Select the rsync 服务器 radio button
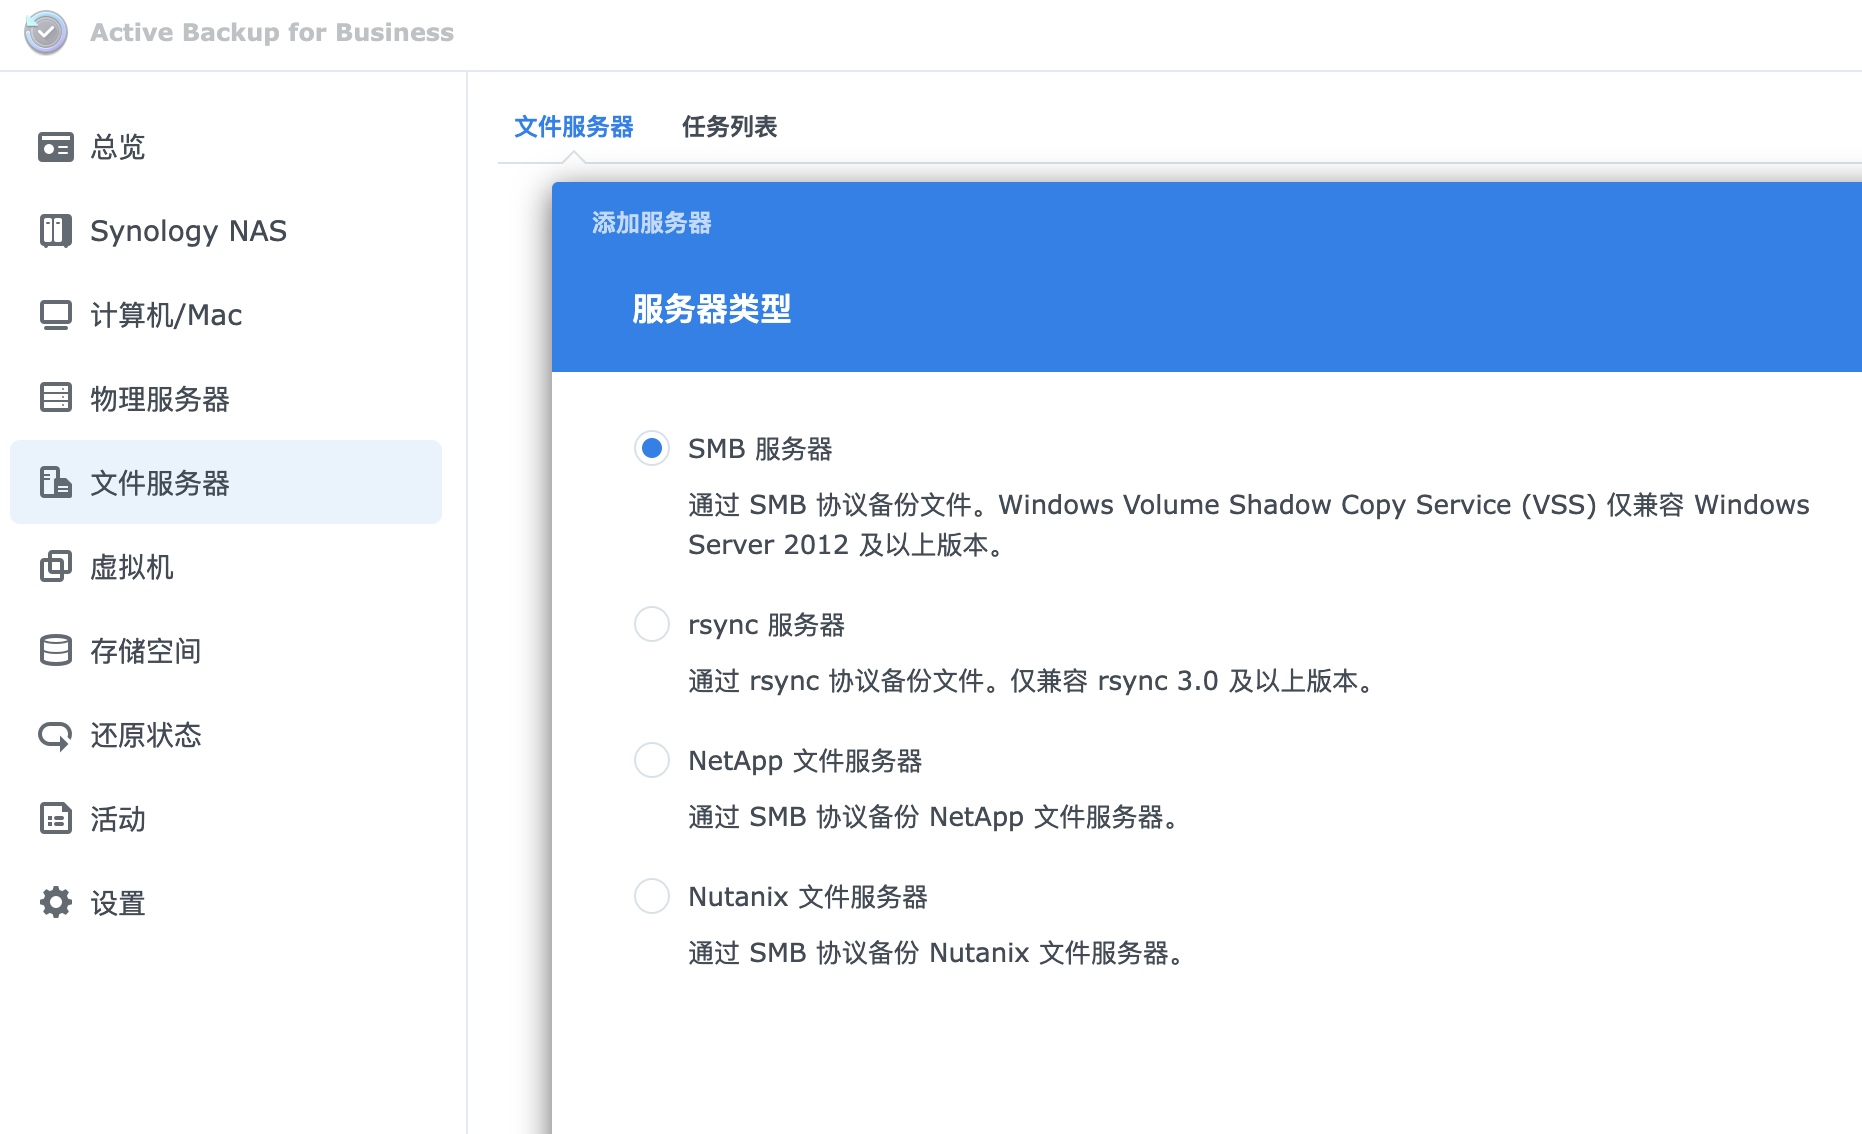 (x=652, y=624)
